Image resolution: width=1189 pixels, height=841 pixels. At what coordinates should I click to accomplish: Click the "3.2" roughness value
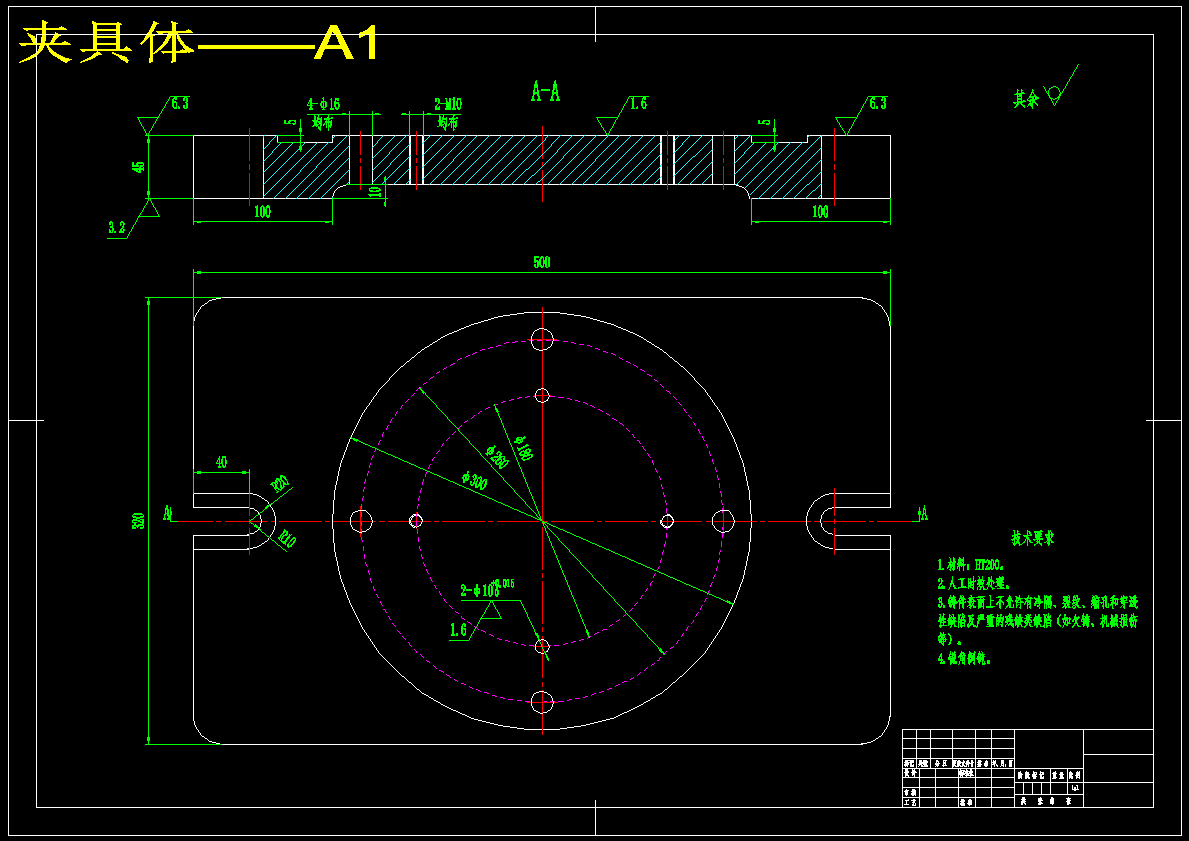click(117, 228)
